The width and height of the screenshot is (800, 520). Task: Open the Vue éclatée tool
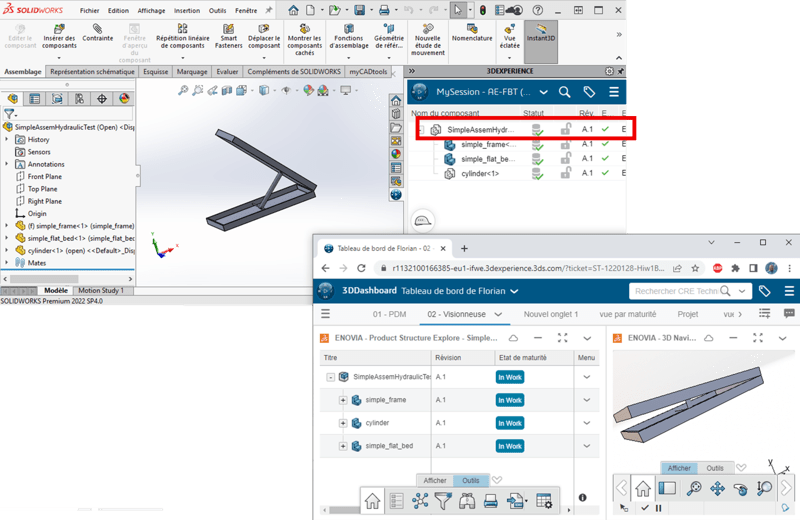[509, 36]
